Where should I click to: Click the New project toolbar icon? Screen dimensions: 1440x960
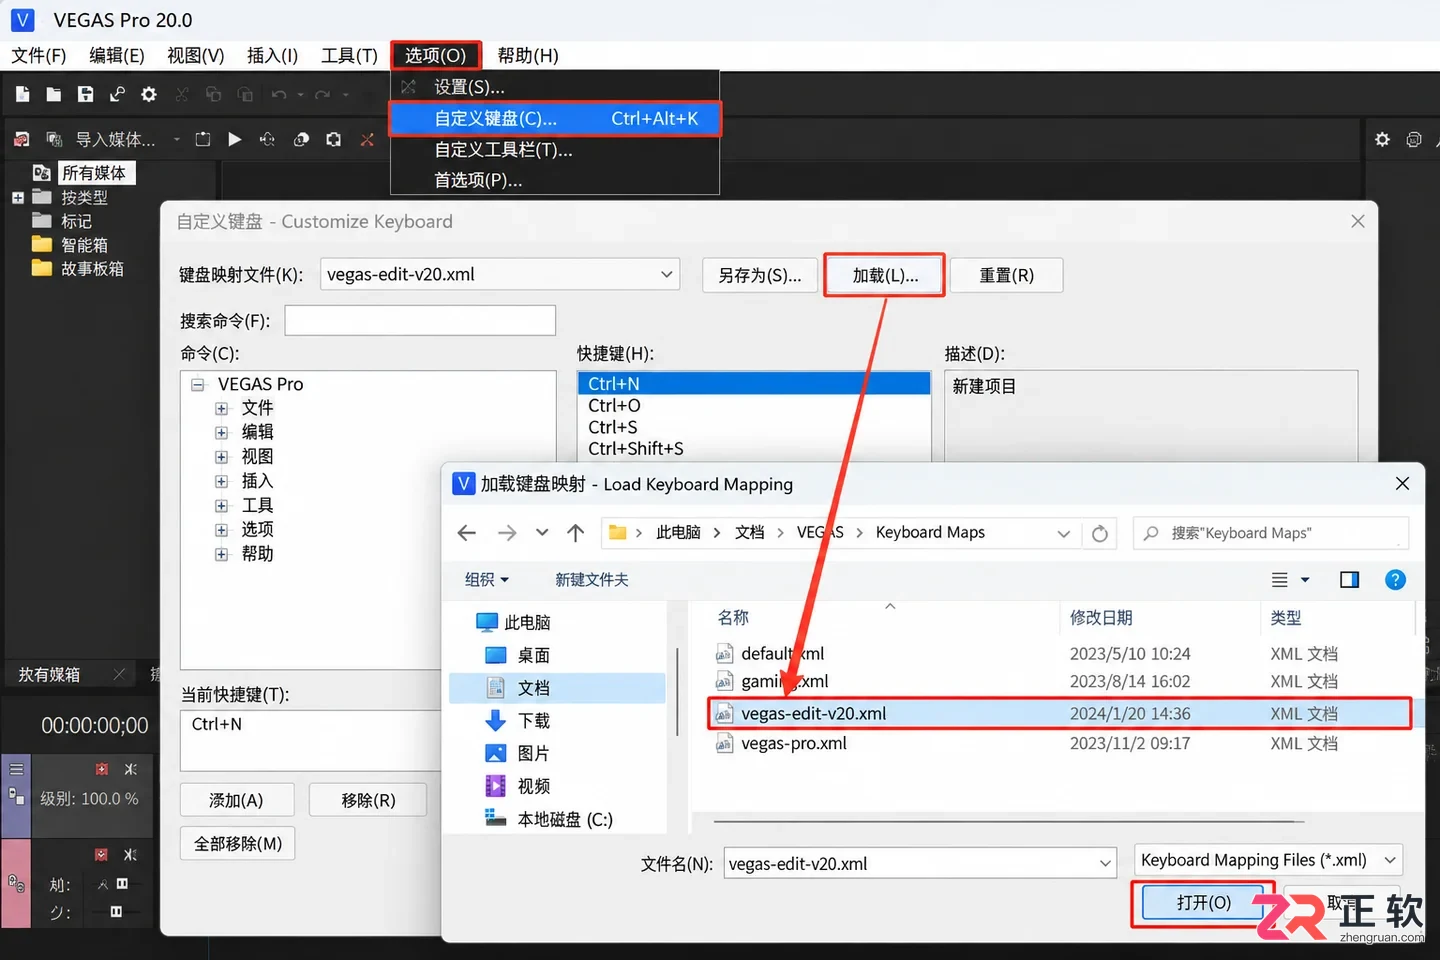click(23, 94)
